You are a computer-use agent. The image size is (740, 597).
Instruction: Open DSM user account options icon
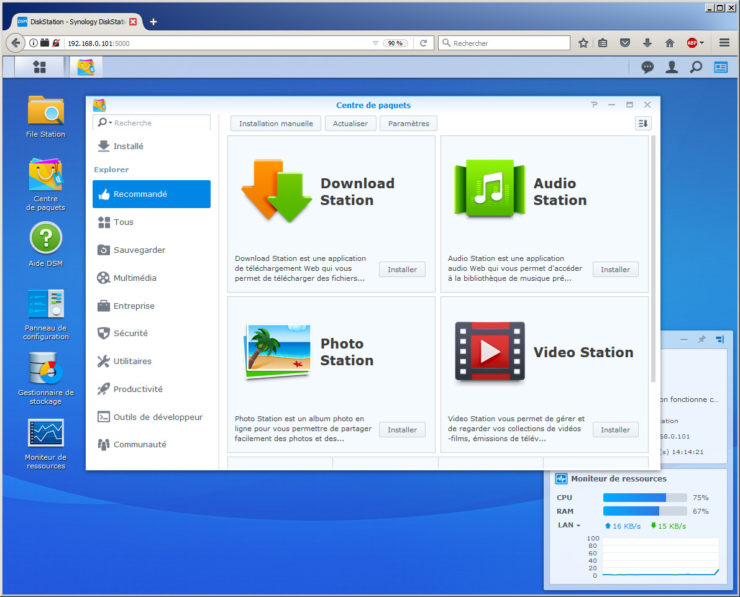[672, 67]
